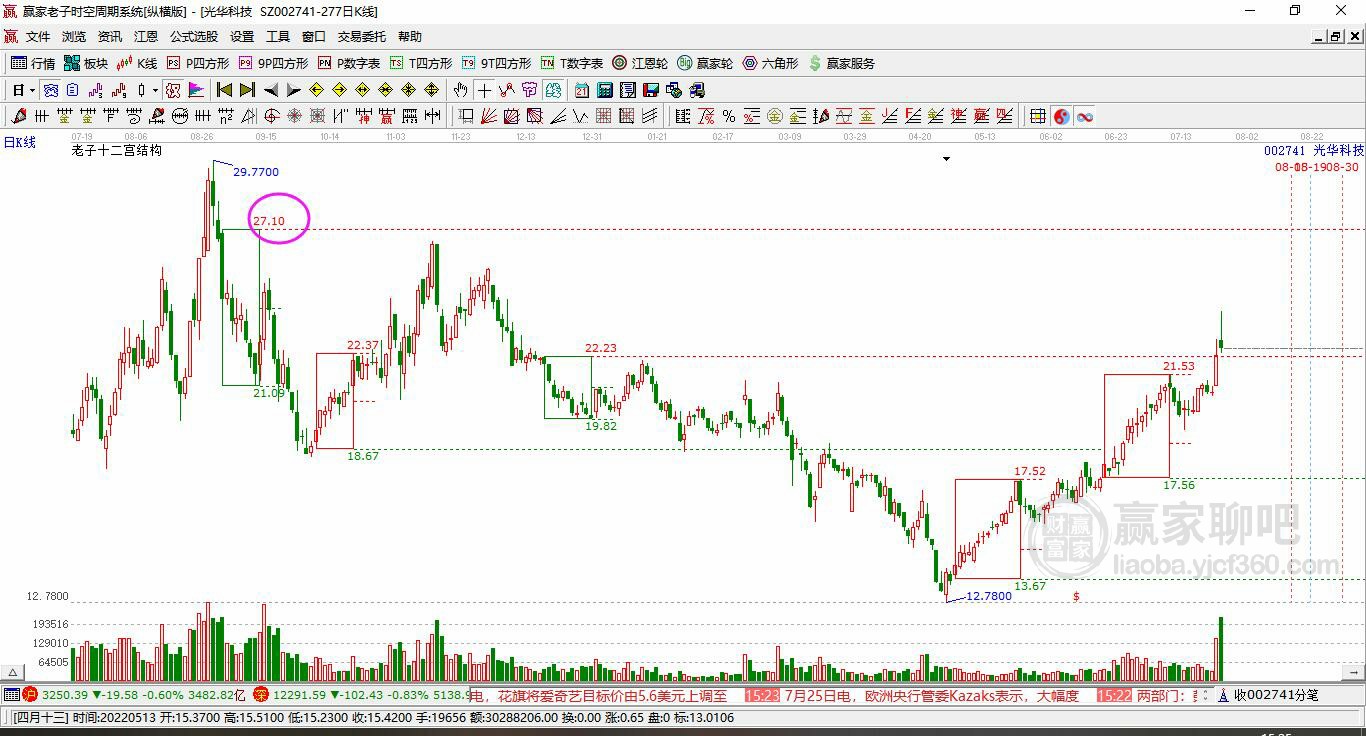
Task: Open the 资讯 menu
Action: click(110, 37)
